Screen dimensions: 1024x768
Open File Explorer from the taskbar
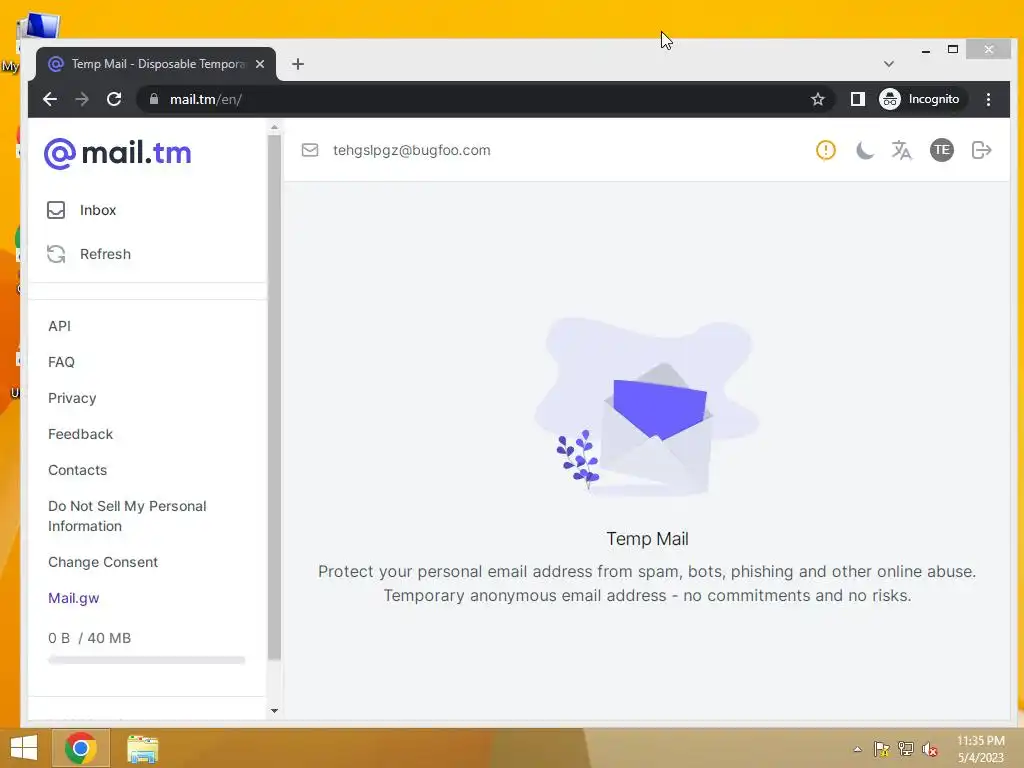point(142,748)
